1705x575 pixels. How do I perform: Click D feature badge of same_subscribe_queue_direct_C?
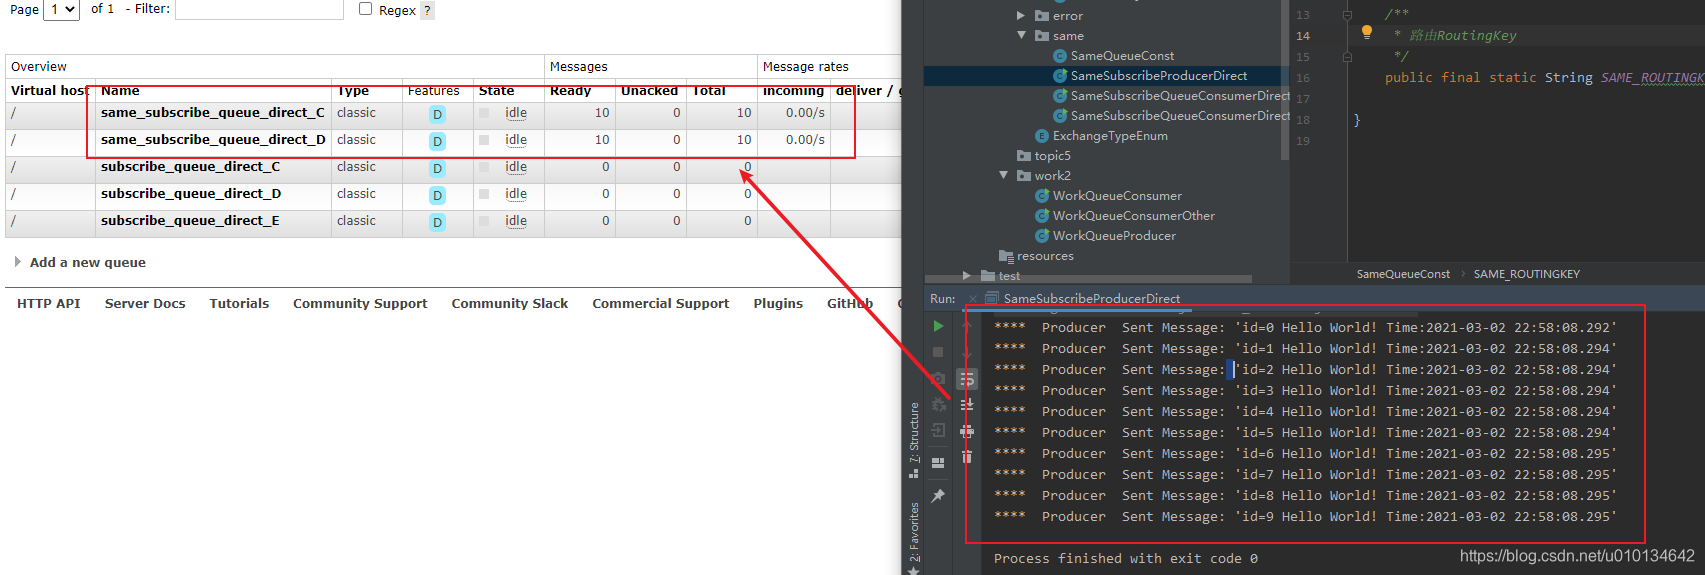[x=437, y=114]
